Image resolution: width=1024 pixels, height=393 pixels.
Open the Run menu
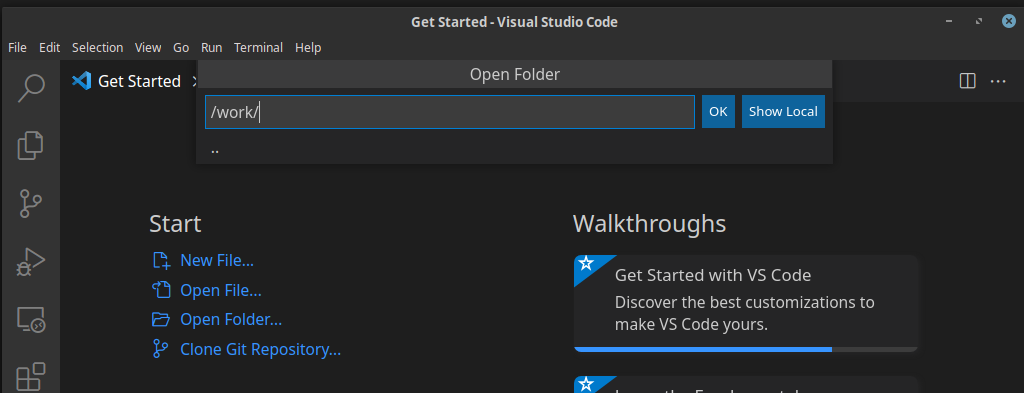tap(212, 48)
